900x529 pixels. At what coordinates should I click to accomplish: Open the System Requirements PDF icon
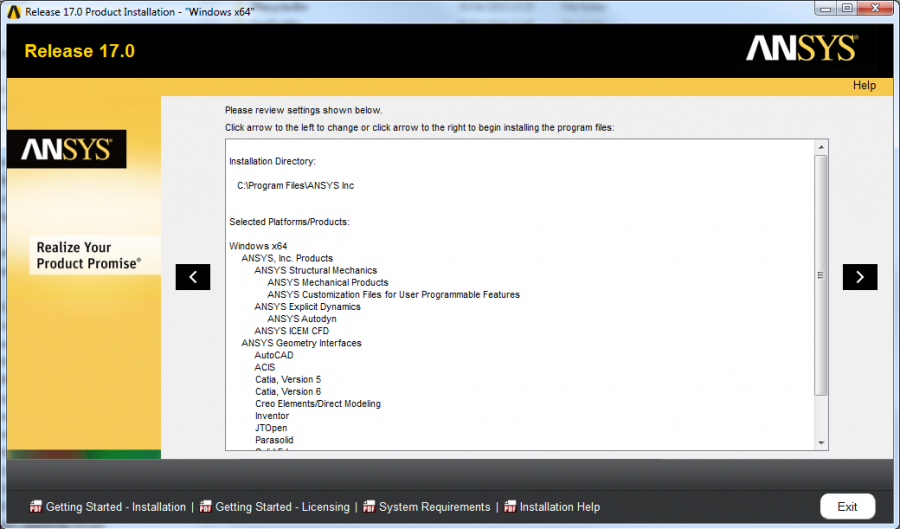tap(369, 506)
